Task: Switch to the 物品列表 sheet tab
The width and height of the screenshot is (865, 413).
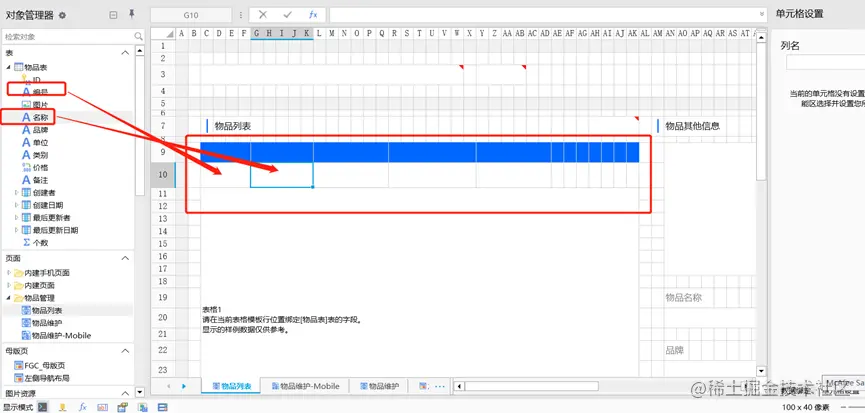Action: [232, 387]
